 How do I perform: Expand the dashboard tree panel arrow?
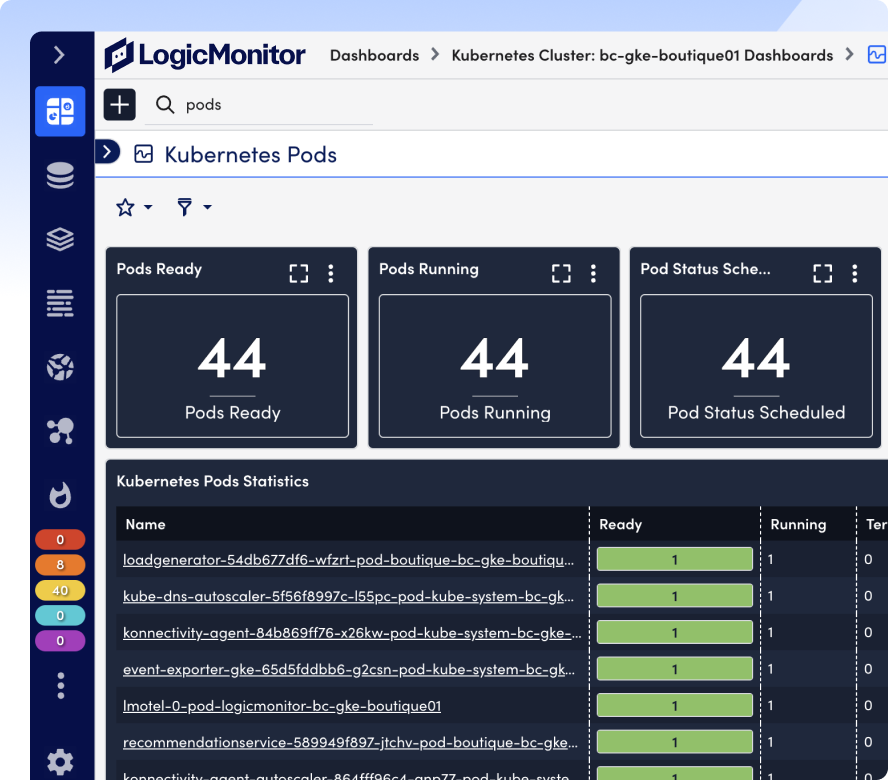pyautogui.click(x=107, y=152)
